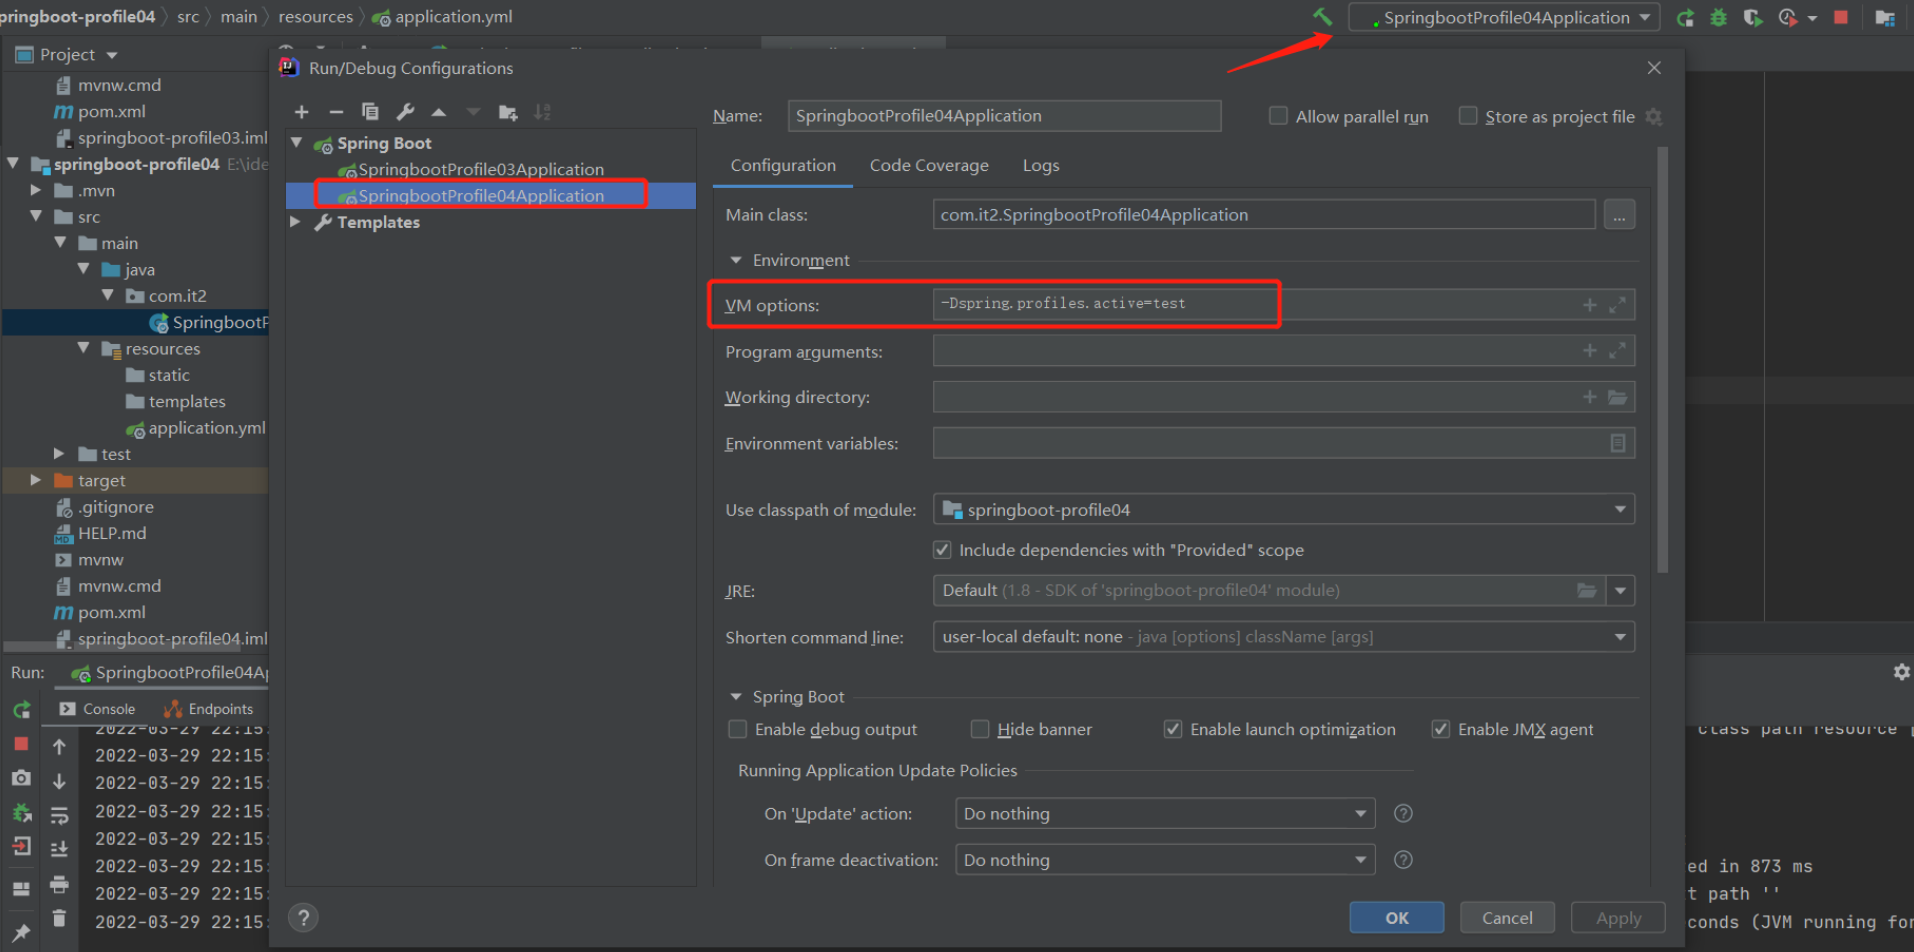
Task: Open the JRE dropdown arrow
Action: 1620,591
